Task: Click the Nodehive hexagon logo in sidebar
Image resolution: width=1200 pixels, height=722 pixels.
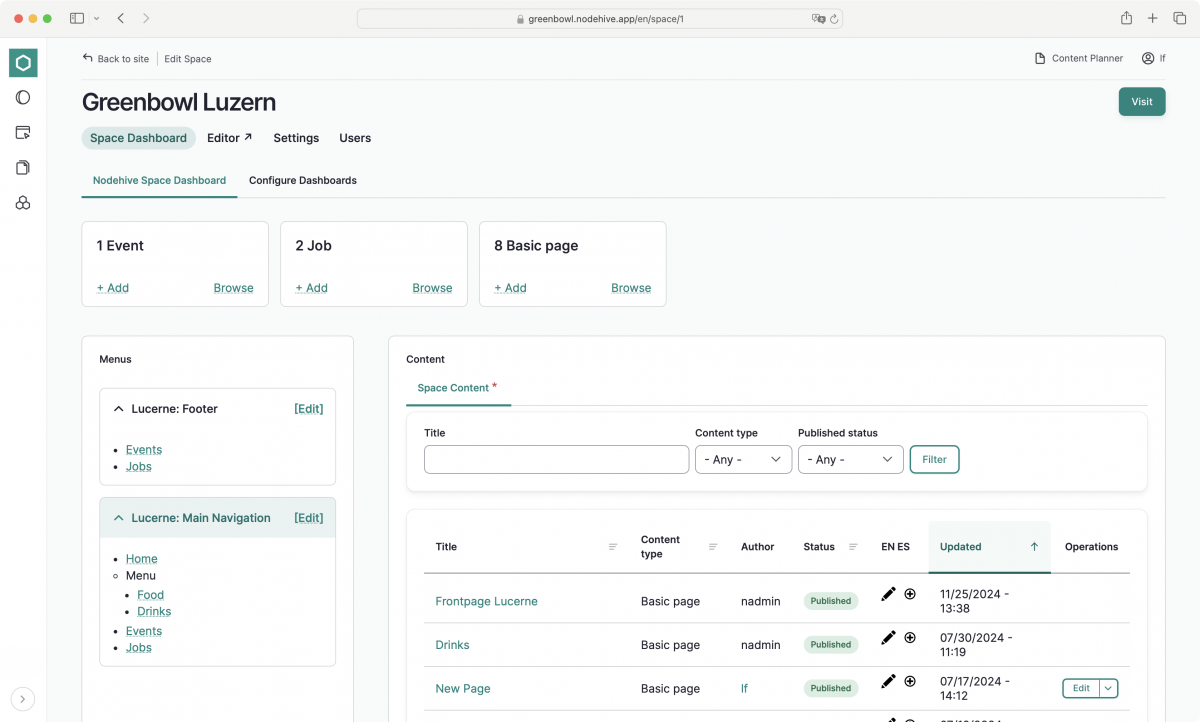Action: click(23, 63)
